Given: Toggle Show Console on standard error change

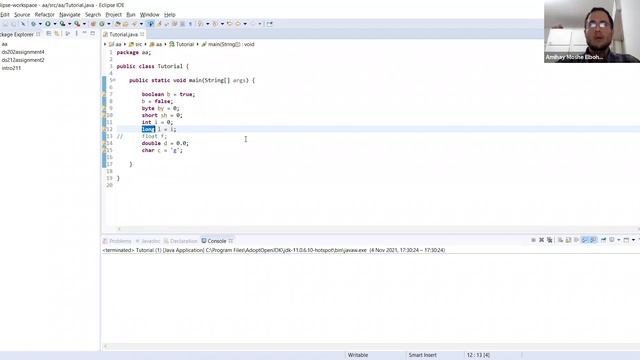Looking at the screenshot, I should coord(593,240).
